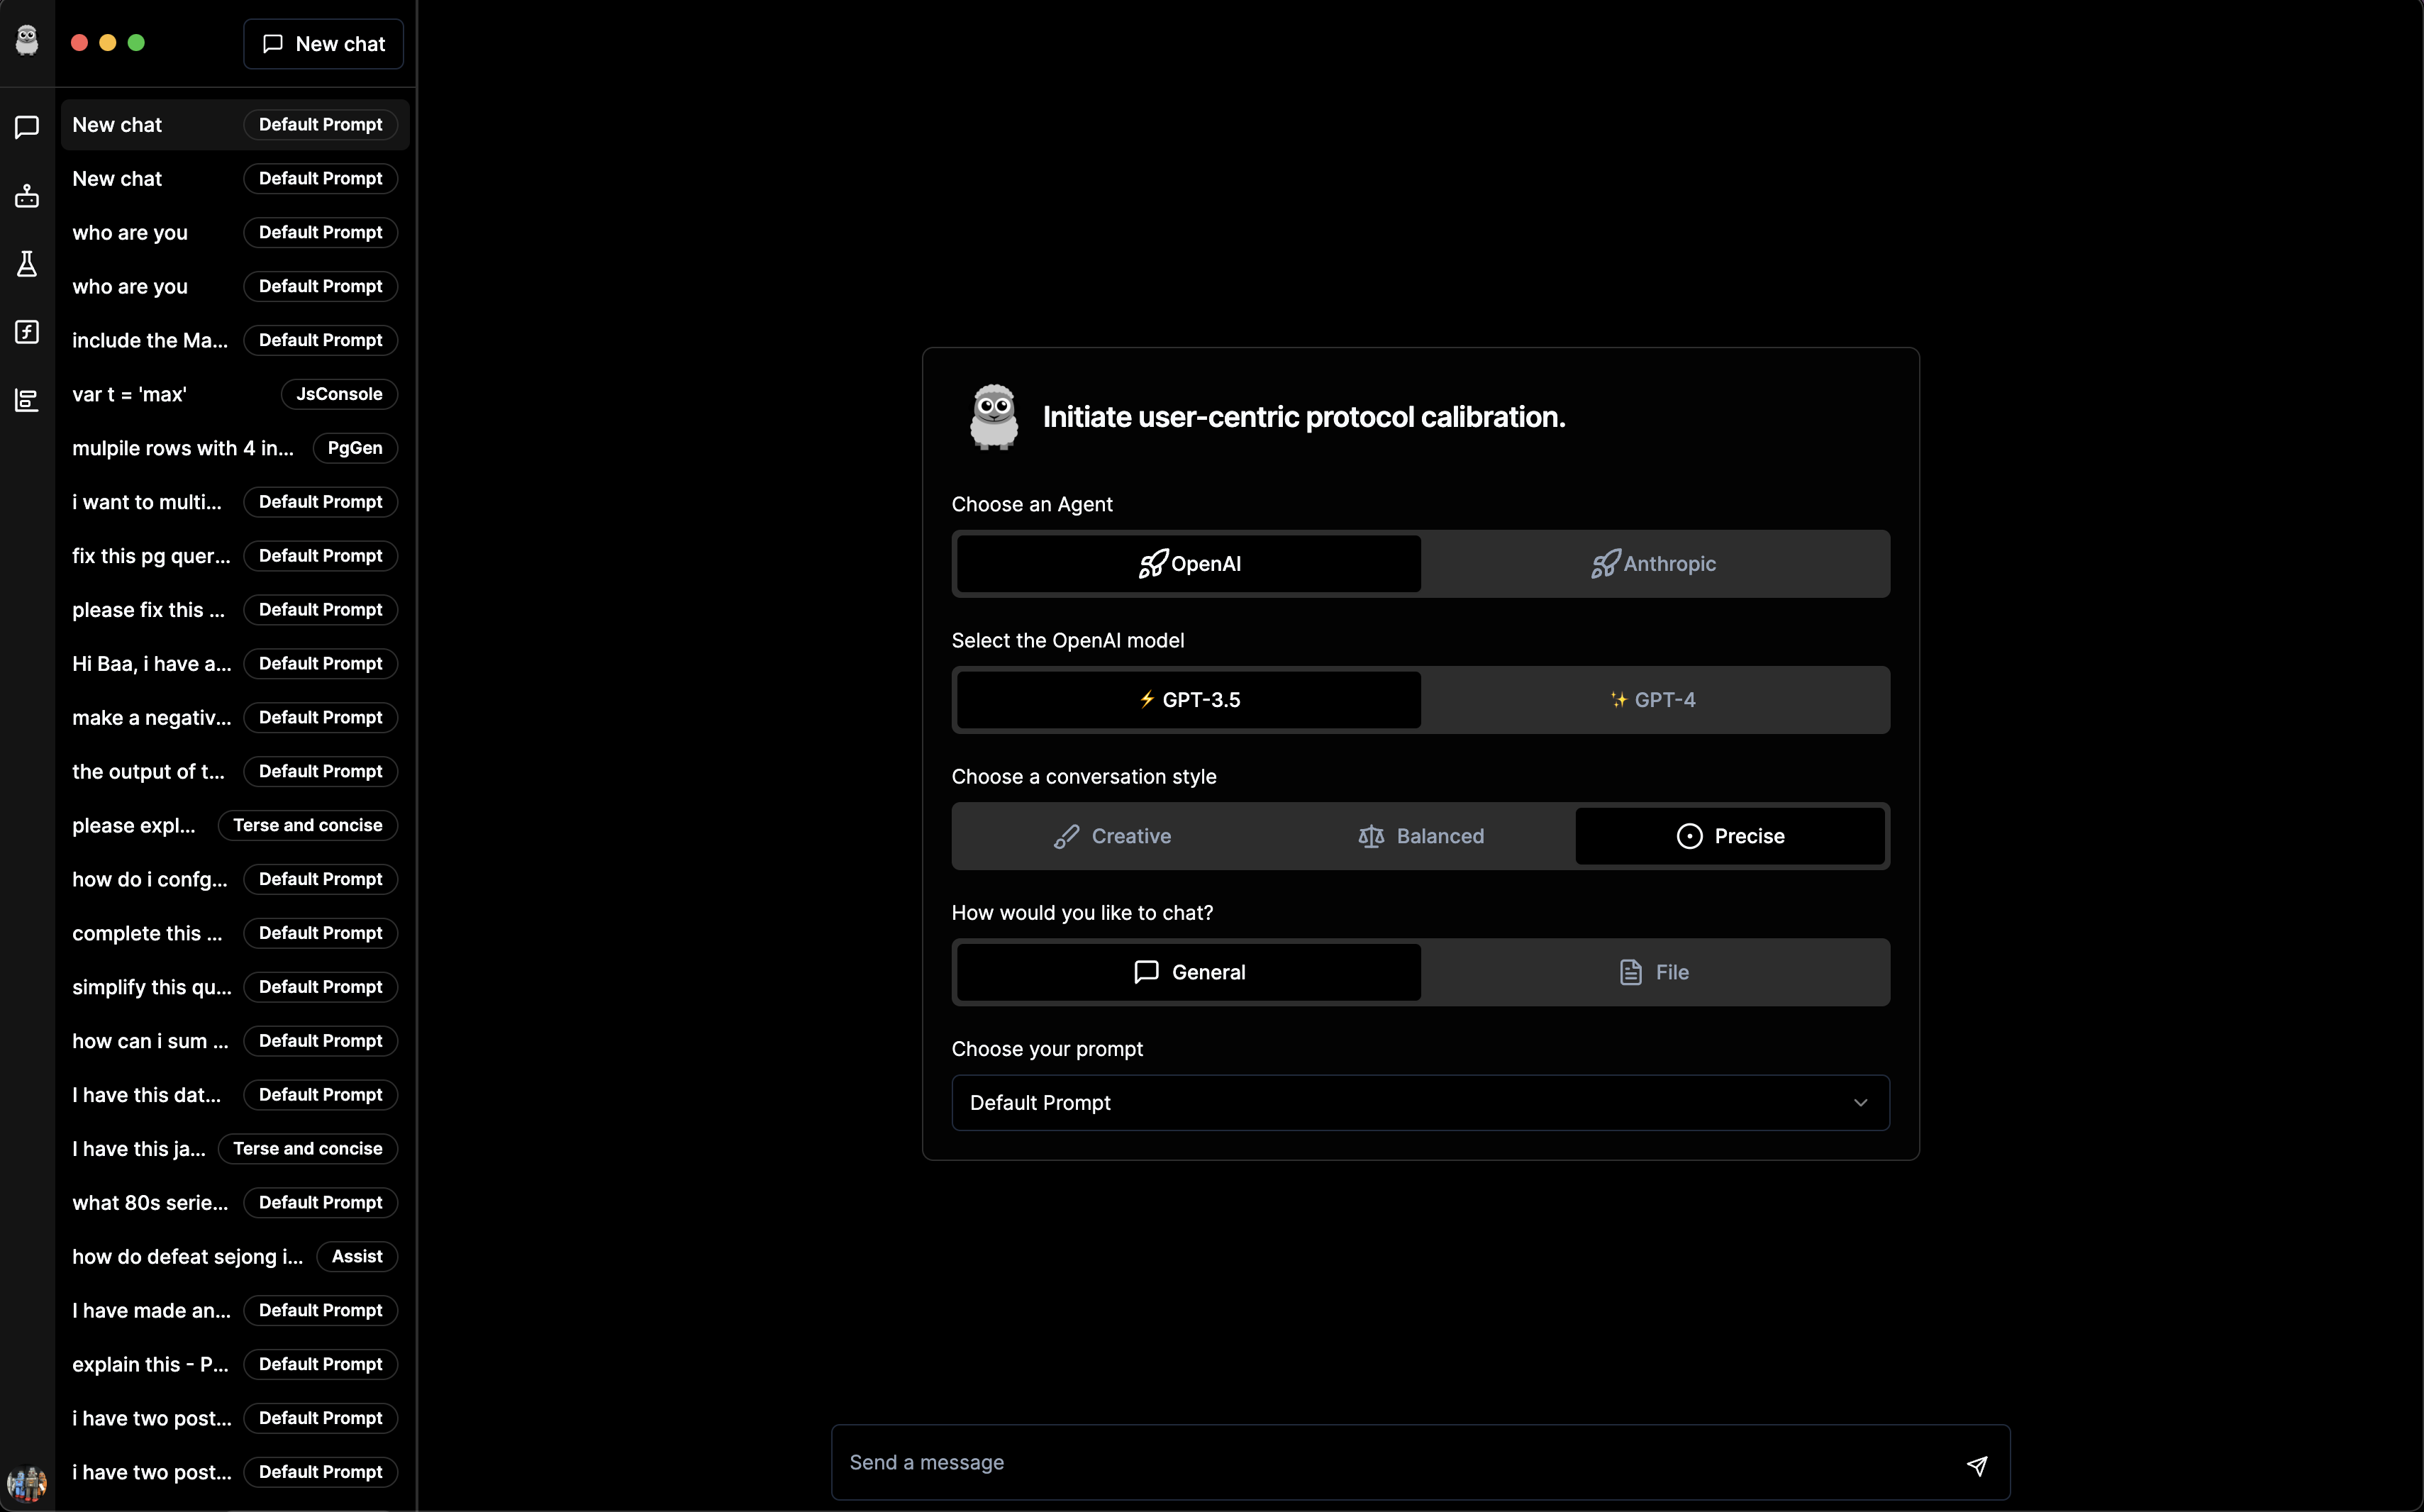Open the highlighted first New chat conversation
2424x1512 pixels.
click(235, 125)
